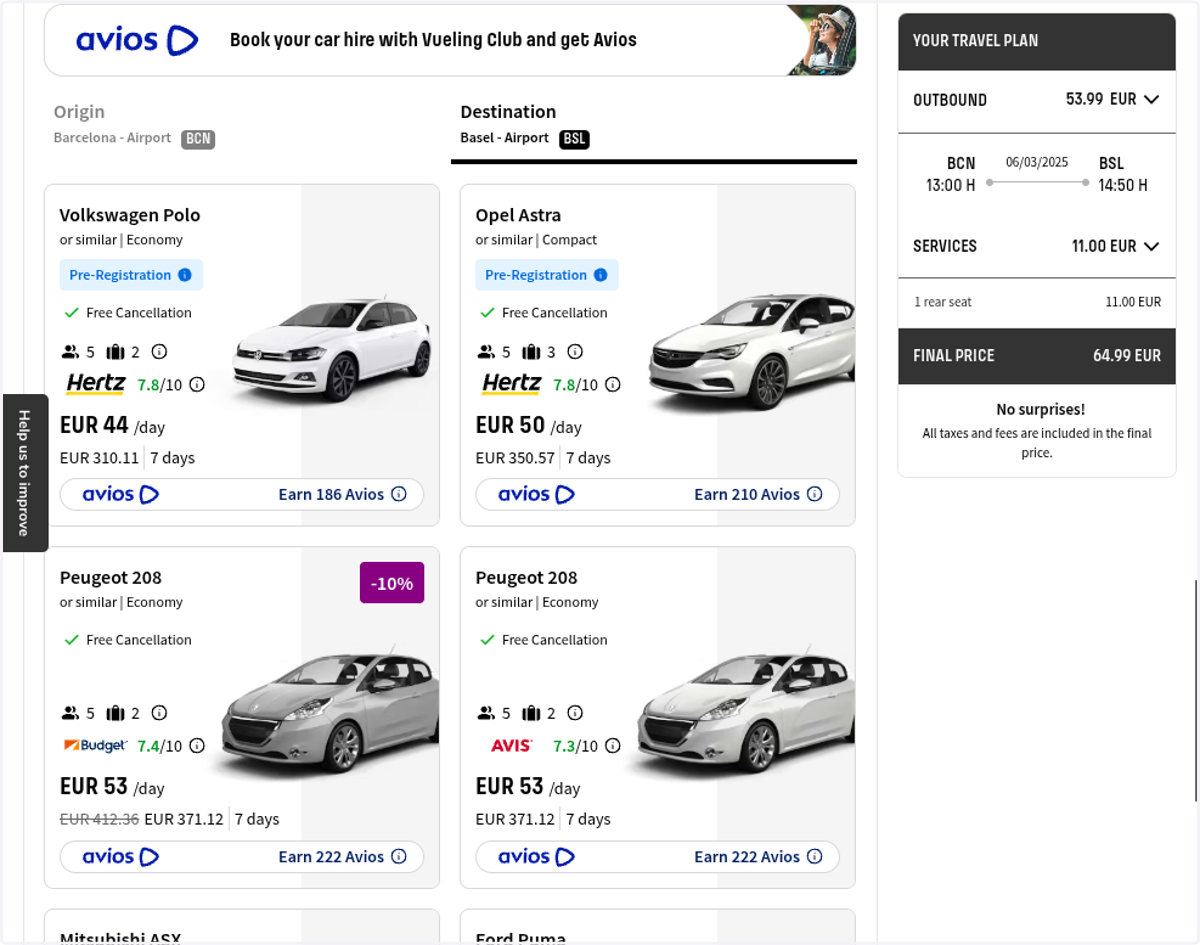
Task: Open rating info icon beside Hertz 7.8 on Volkswagen Polo
Action: (197, 384)
